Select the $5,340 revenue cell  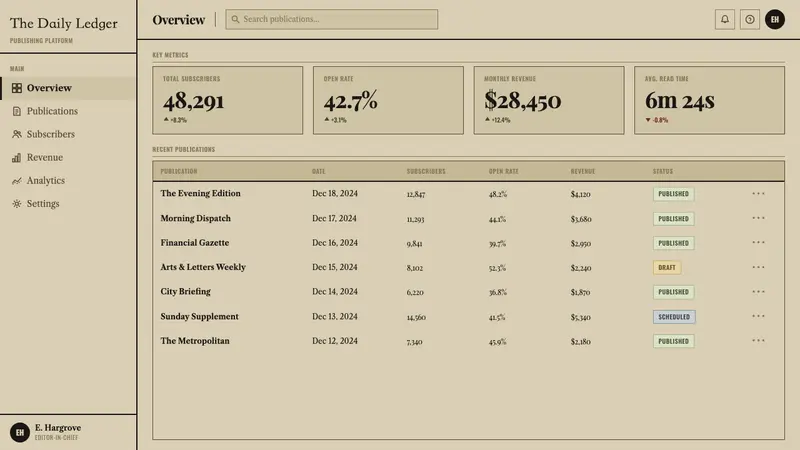(581, 317)
